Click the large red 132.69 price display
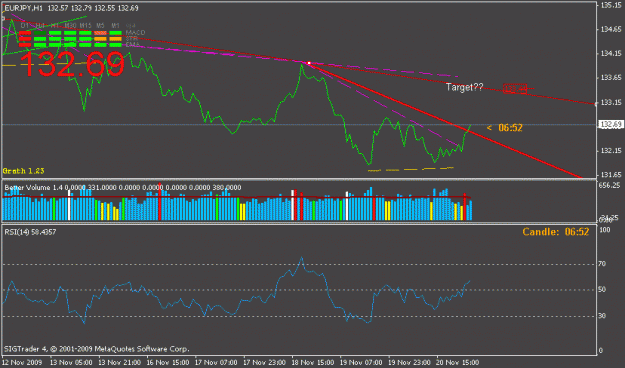Screen dimensions: 625x368 (72, 65)
